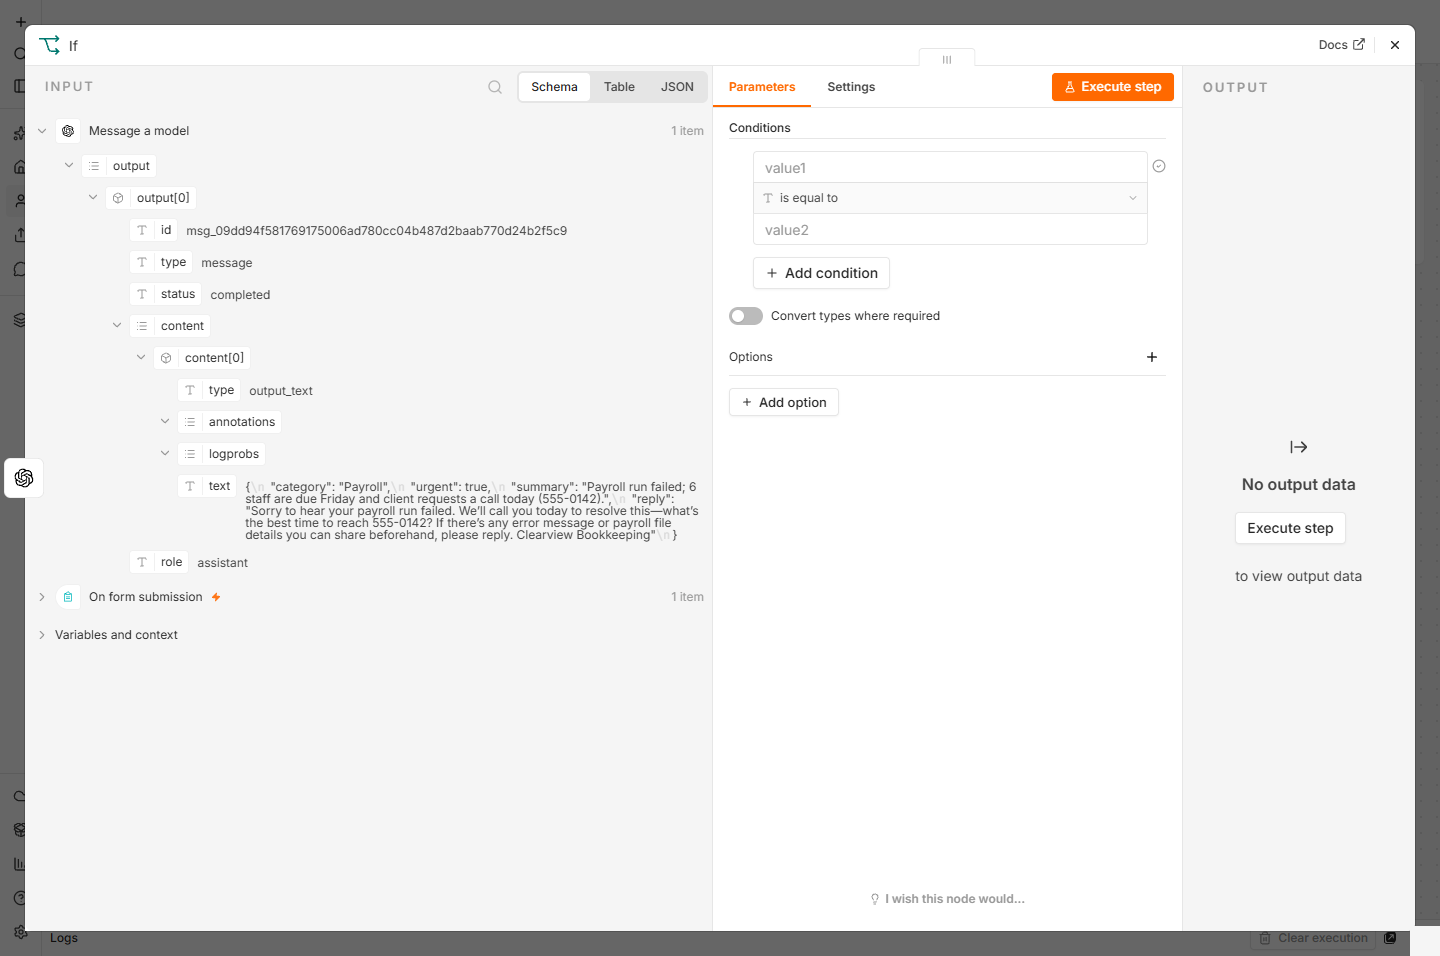
Task: Click the Add condition button
Action: 821,273
